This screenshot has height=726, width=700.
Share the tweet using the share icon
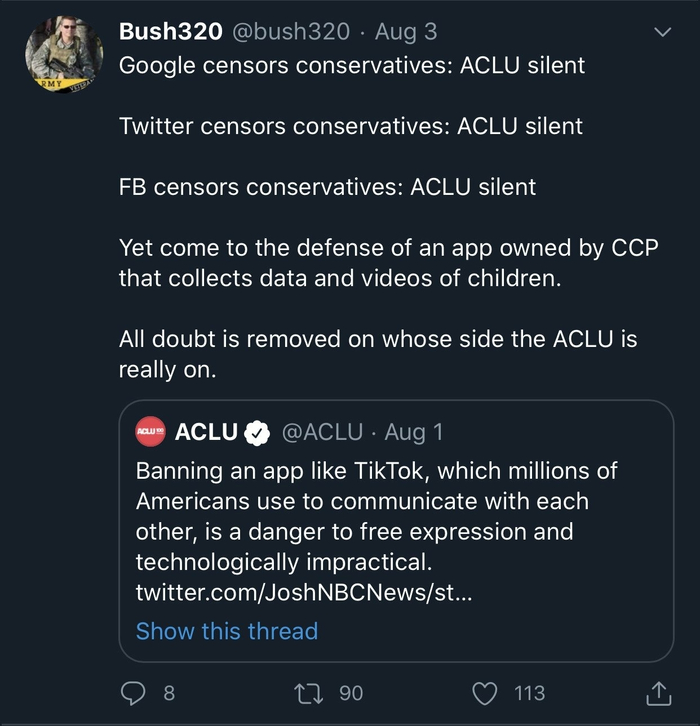[658, 691]
